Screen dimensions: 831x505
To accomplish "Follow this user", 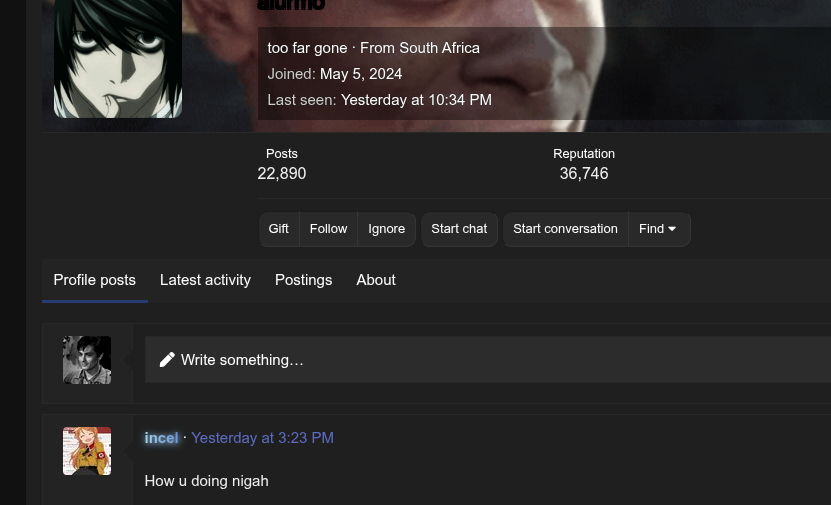I will pos(328,229).
